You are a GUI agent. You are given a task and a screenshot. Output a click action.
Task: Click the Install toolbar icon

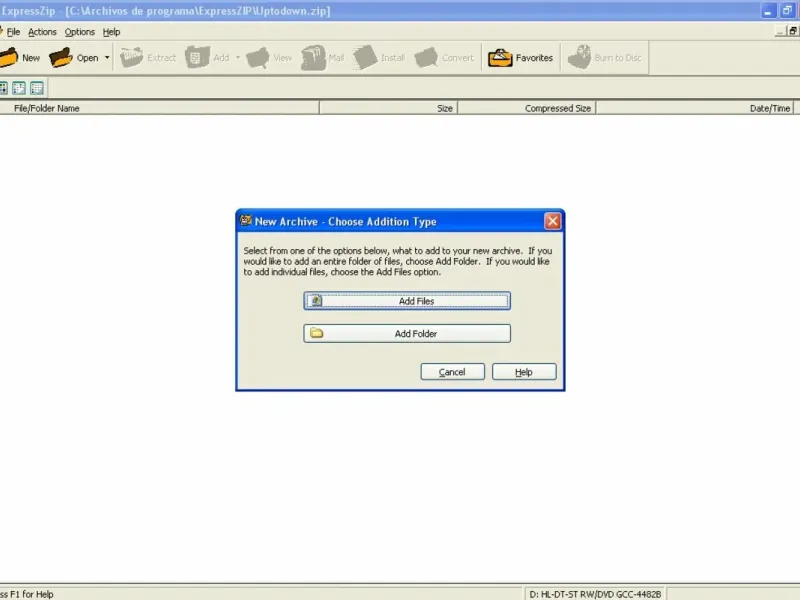point(379,58)
